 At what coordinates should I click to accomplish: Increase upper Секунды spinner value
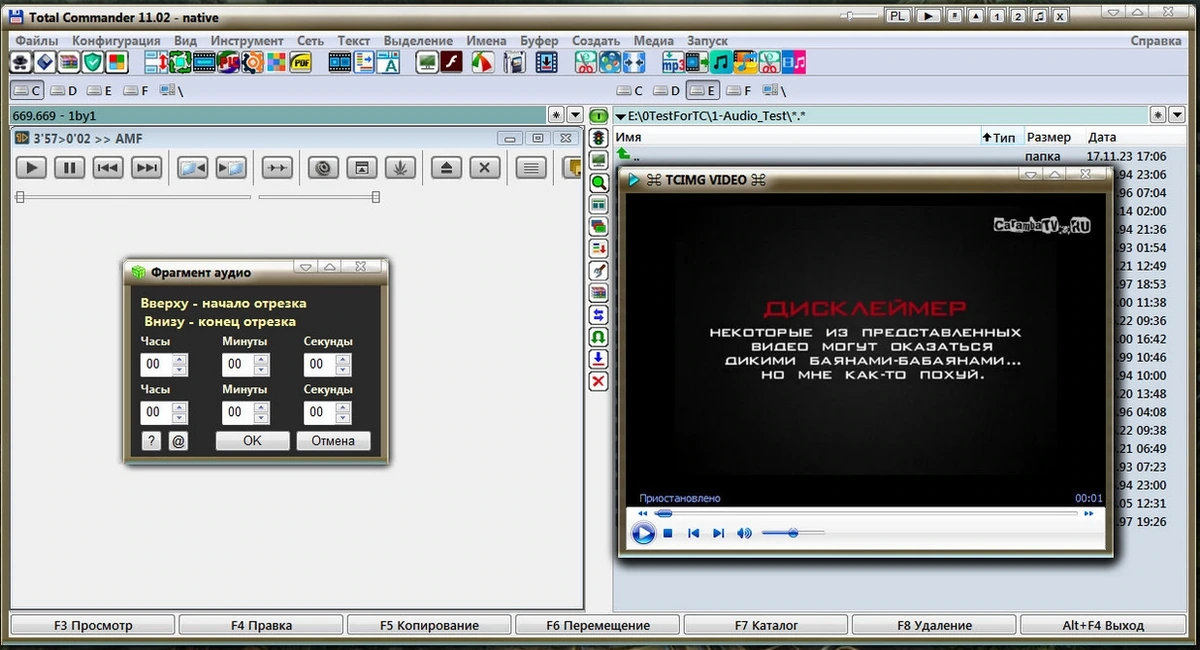(x=342, y=360)
